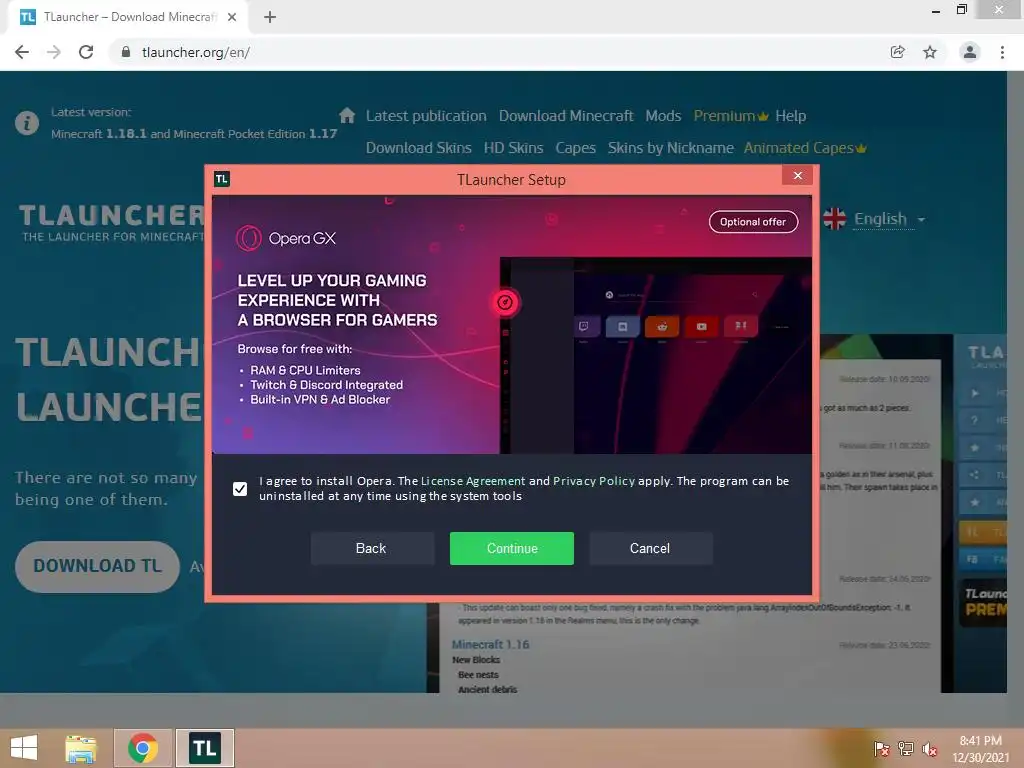Open the Action Center flag icon
This screenshot has width=1024, height=768.
point(881,749)
